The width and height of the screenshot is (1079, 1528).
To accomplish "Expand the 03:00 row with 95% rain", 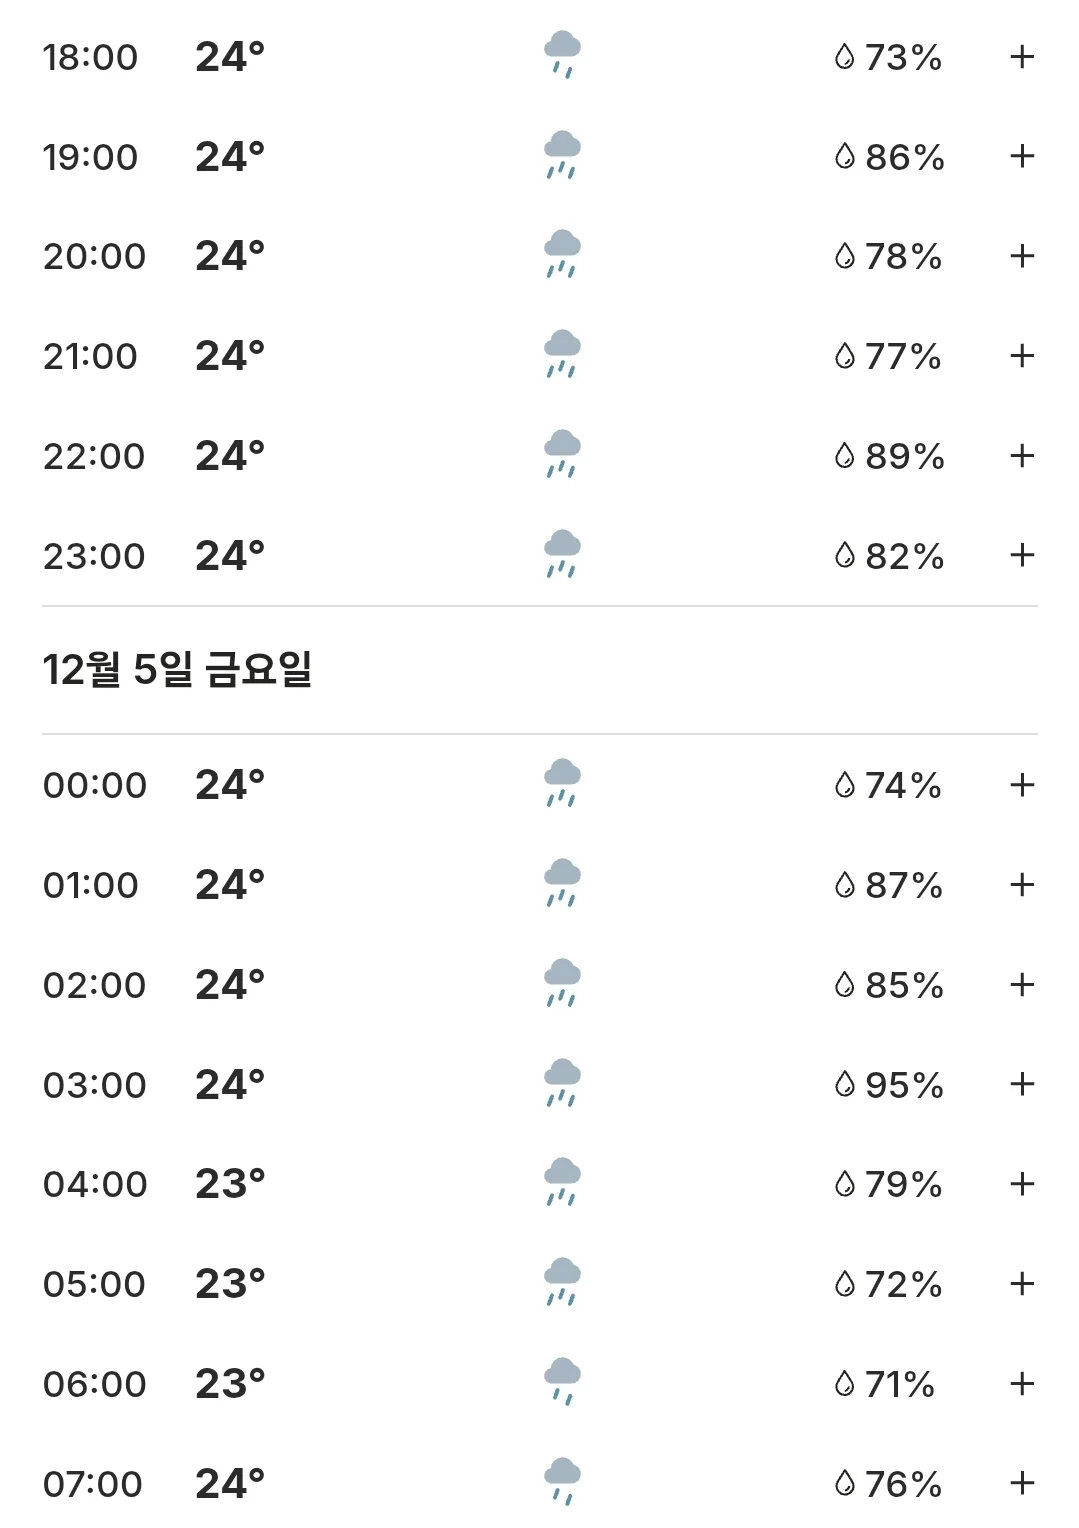I will 1021,1084.
